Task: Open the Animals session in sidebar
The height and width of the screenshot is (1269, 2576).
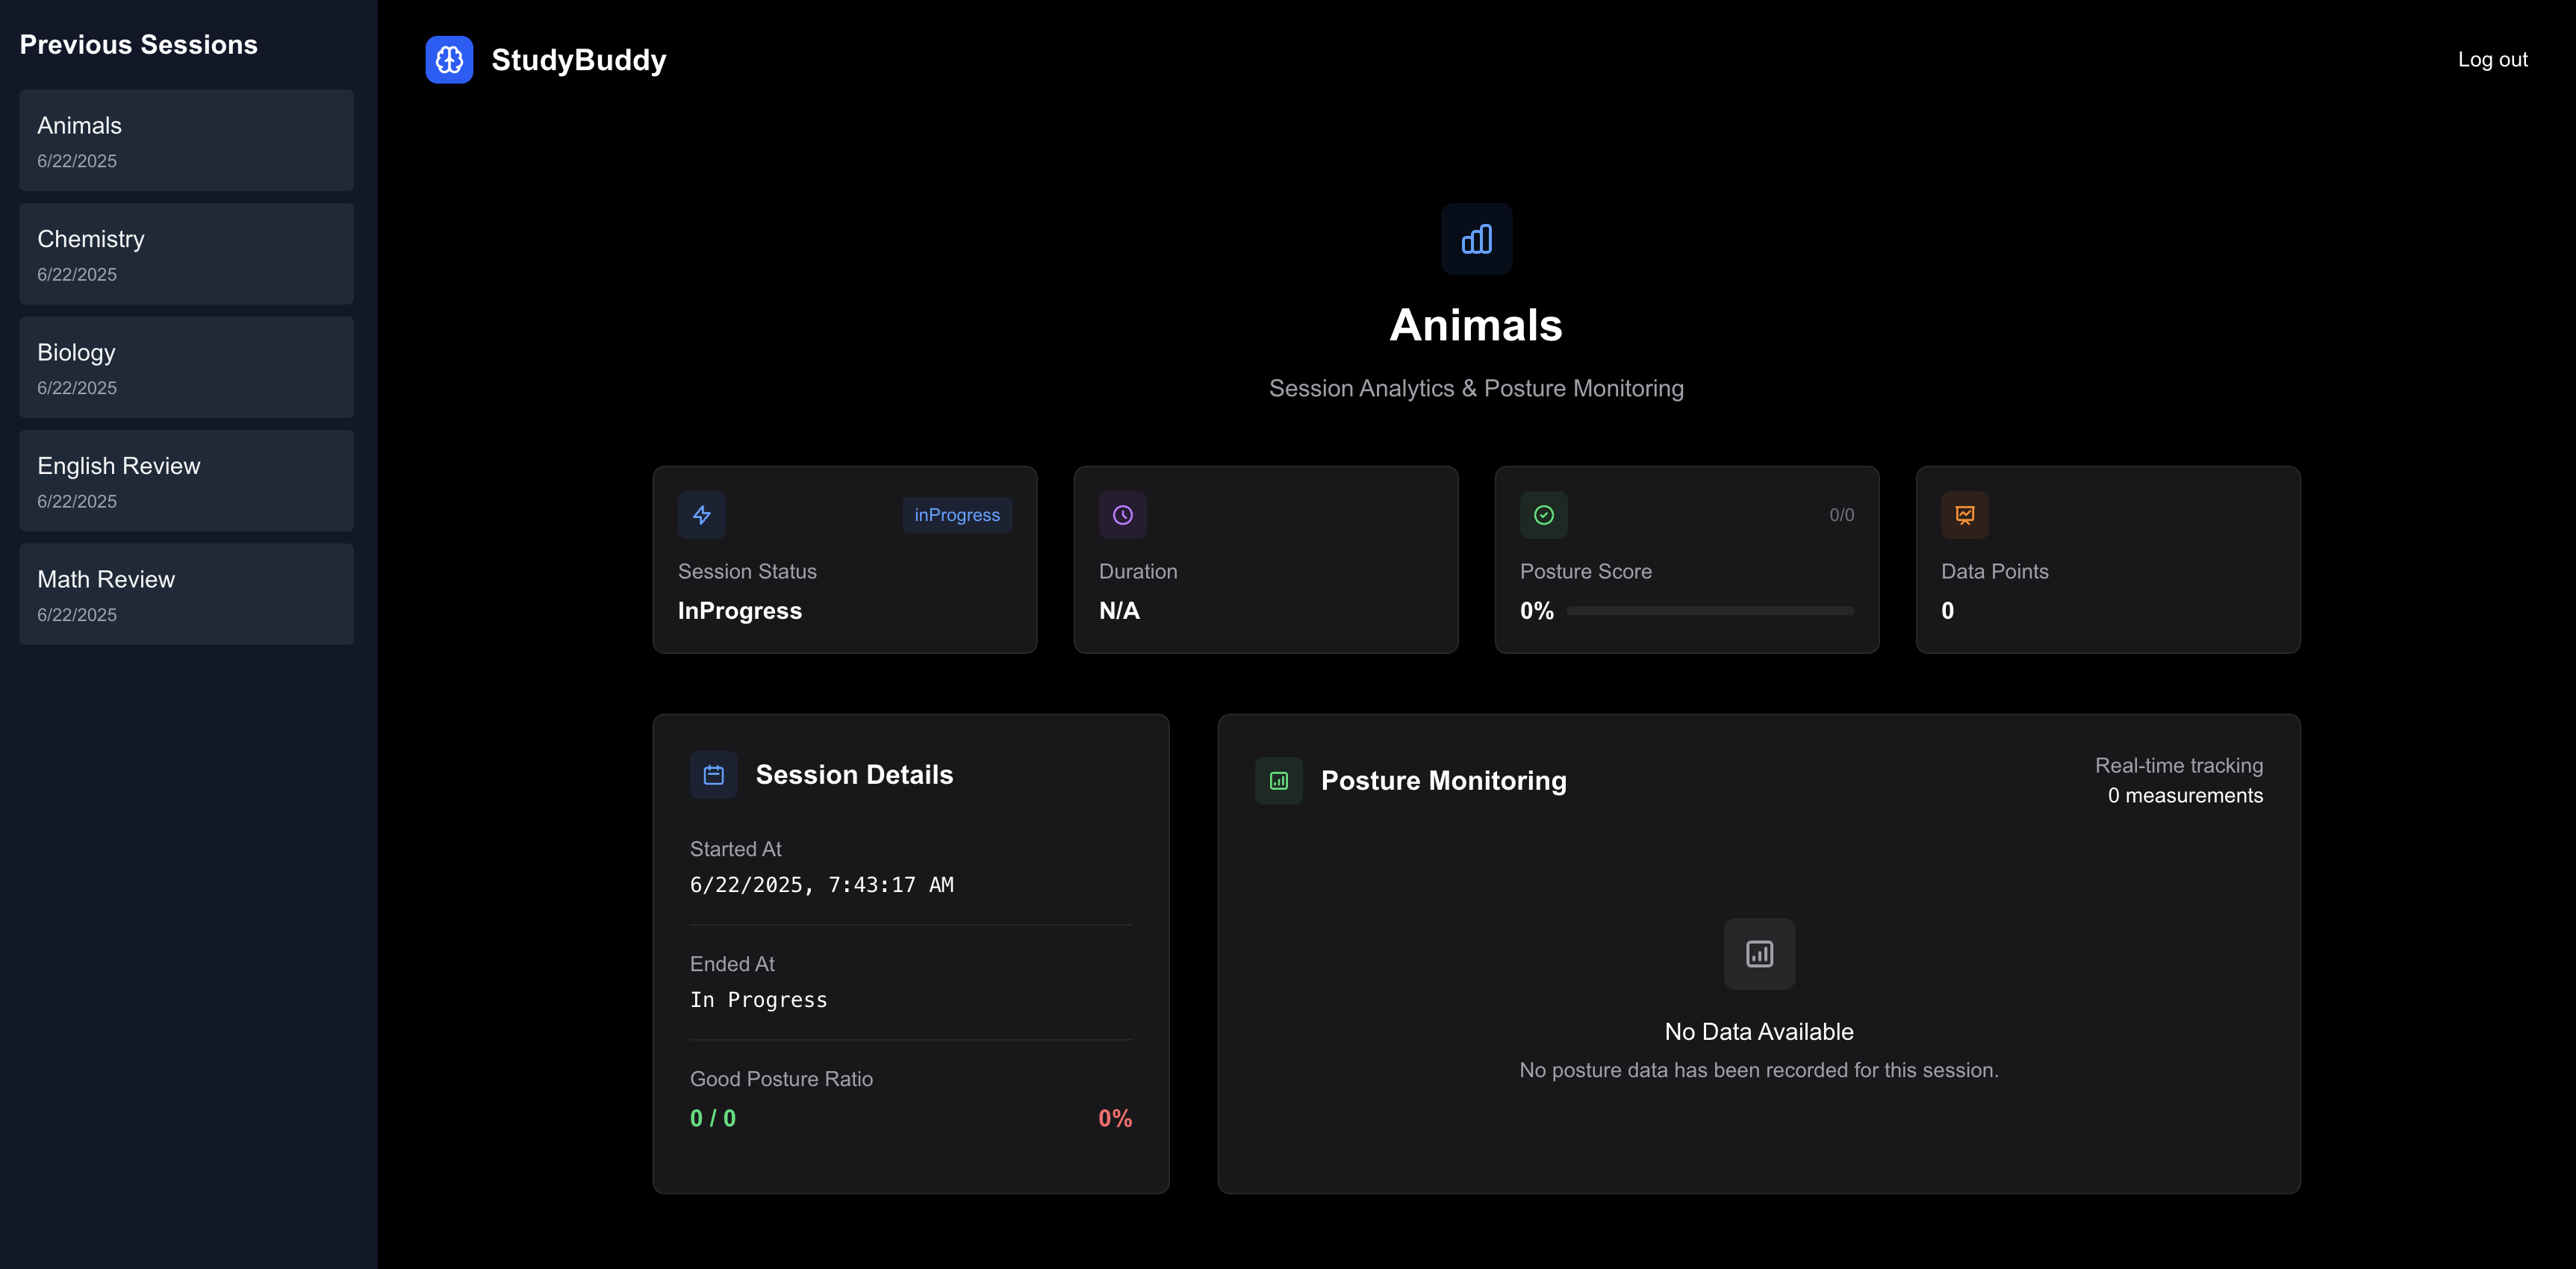Action: tap(186, 141)
